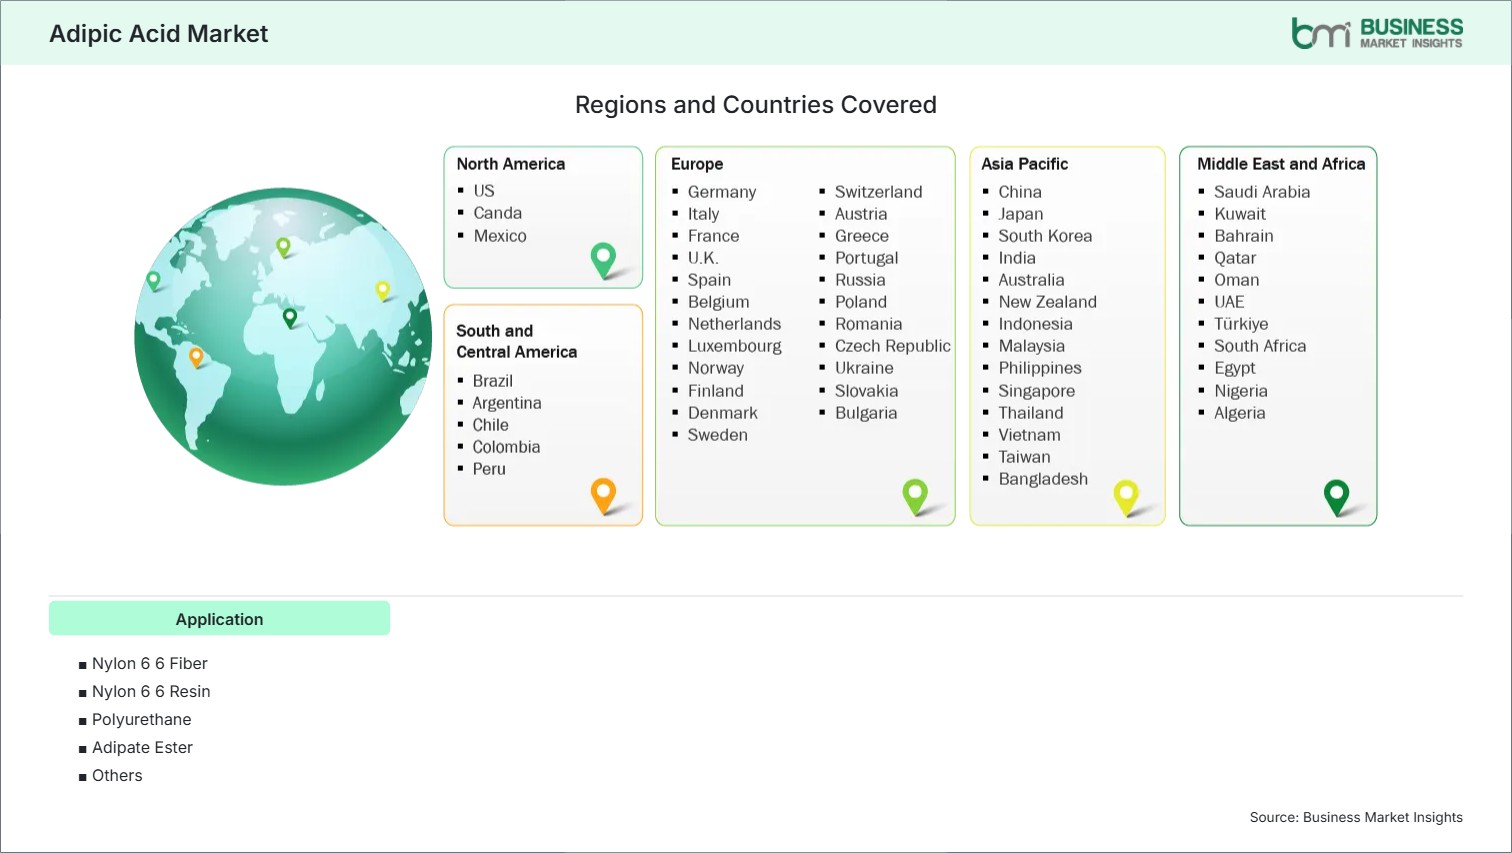Select the lime green globe pin over Europe

[283, 247]
